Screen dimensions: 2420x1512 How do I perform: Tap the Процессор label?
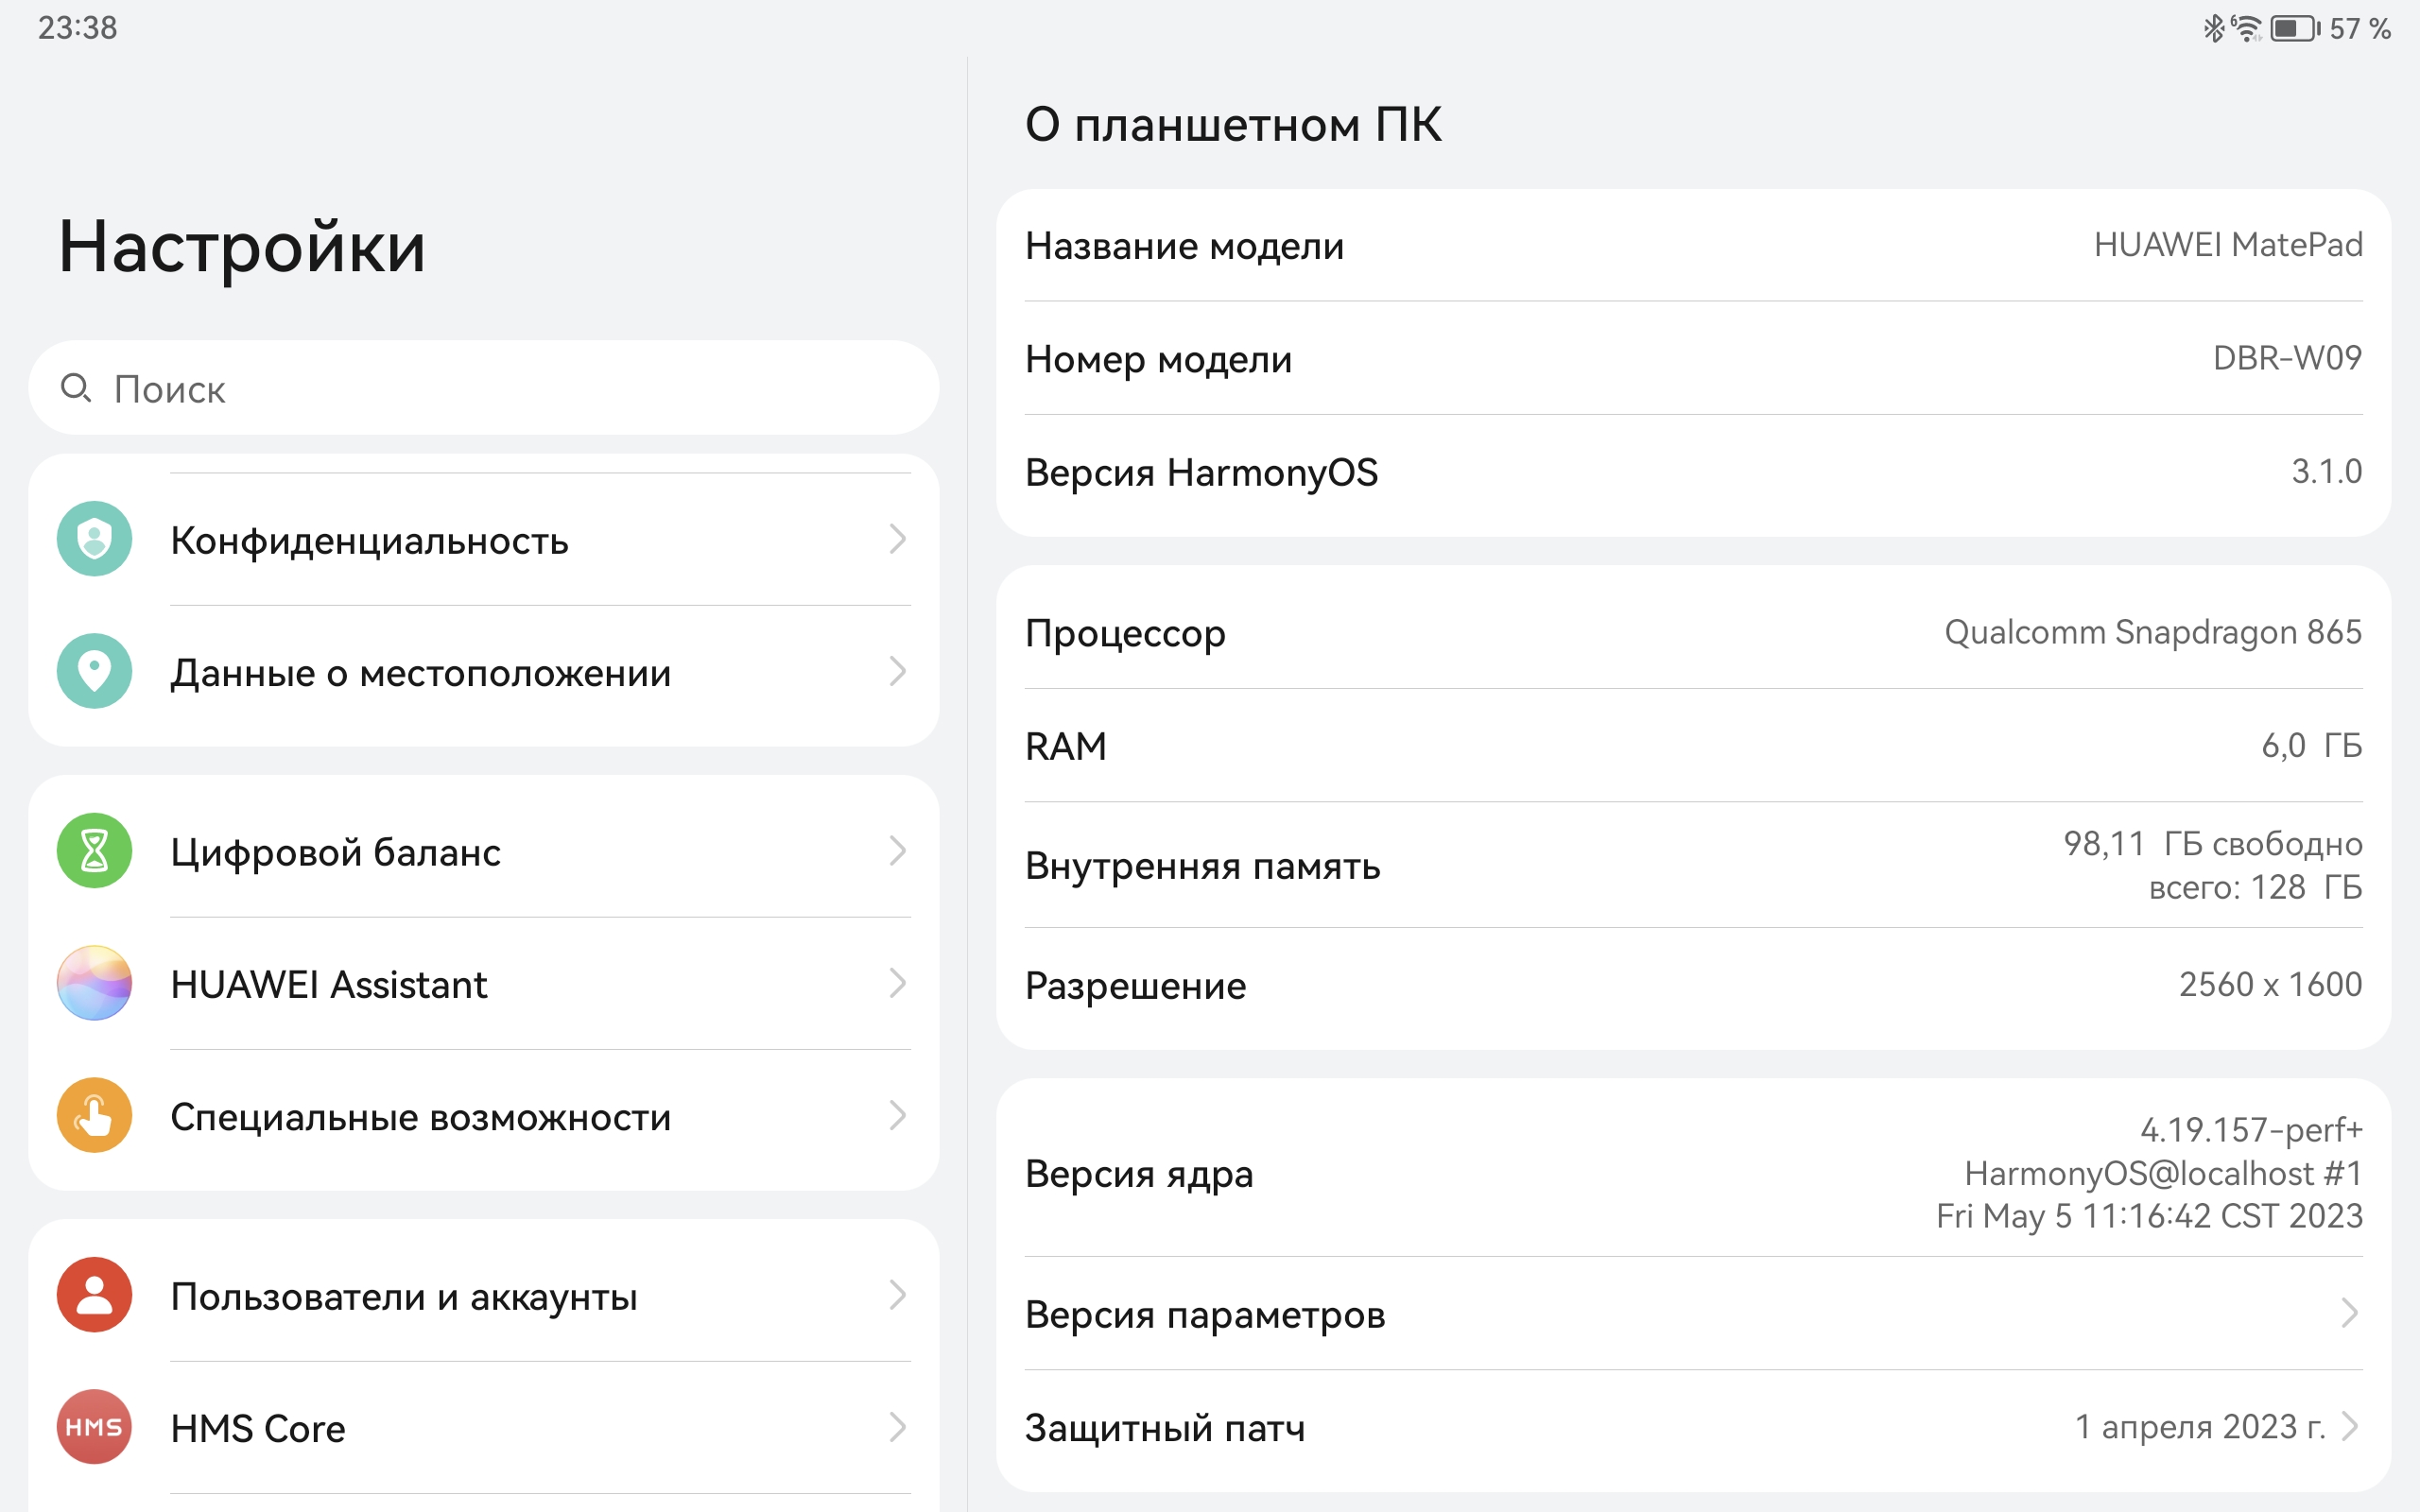1125,634
